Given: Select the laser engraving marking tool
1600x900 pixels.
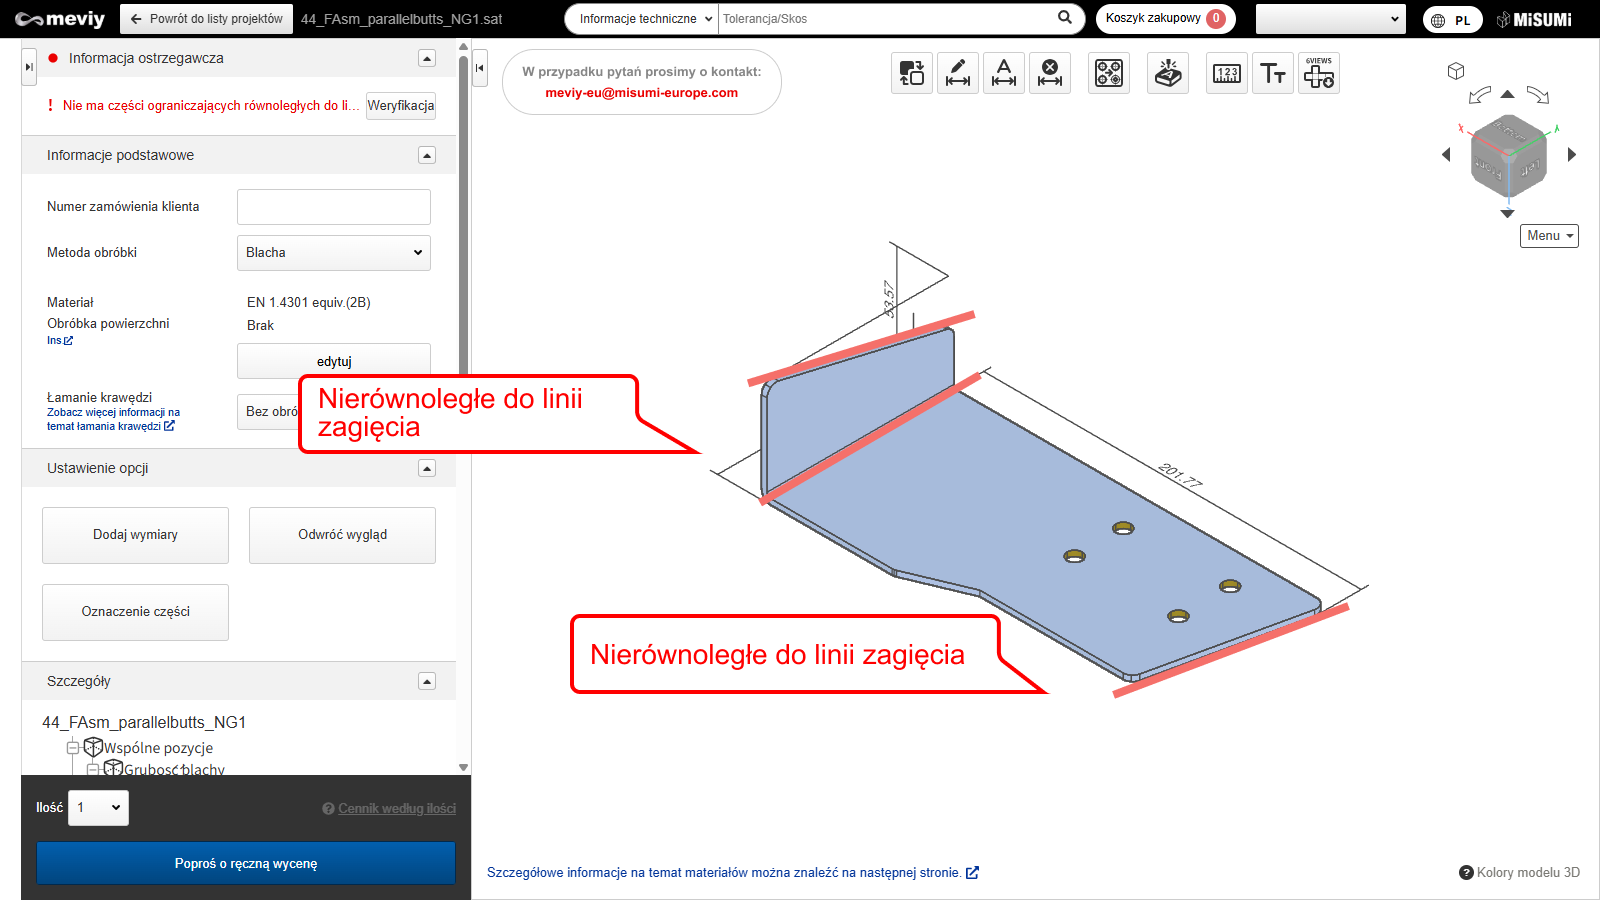Looking at the screenshot, I should (1167, 73).
